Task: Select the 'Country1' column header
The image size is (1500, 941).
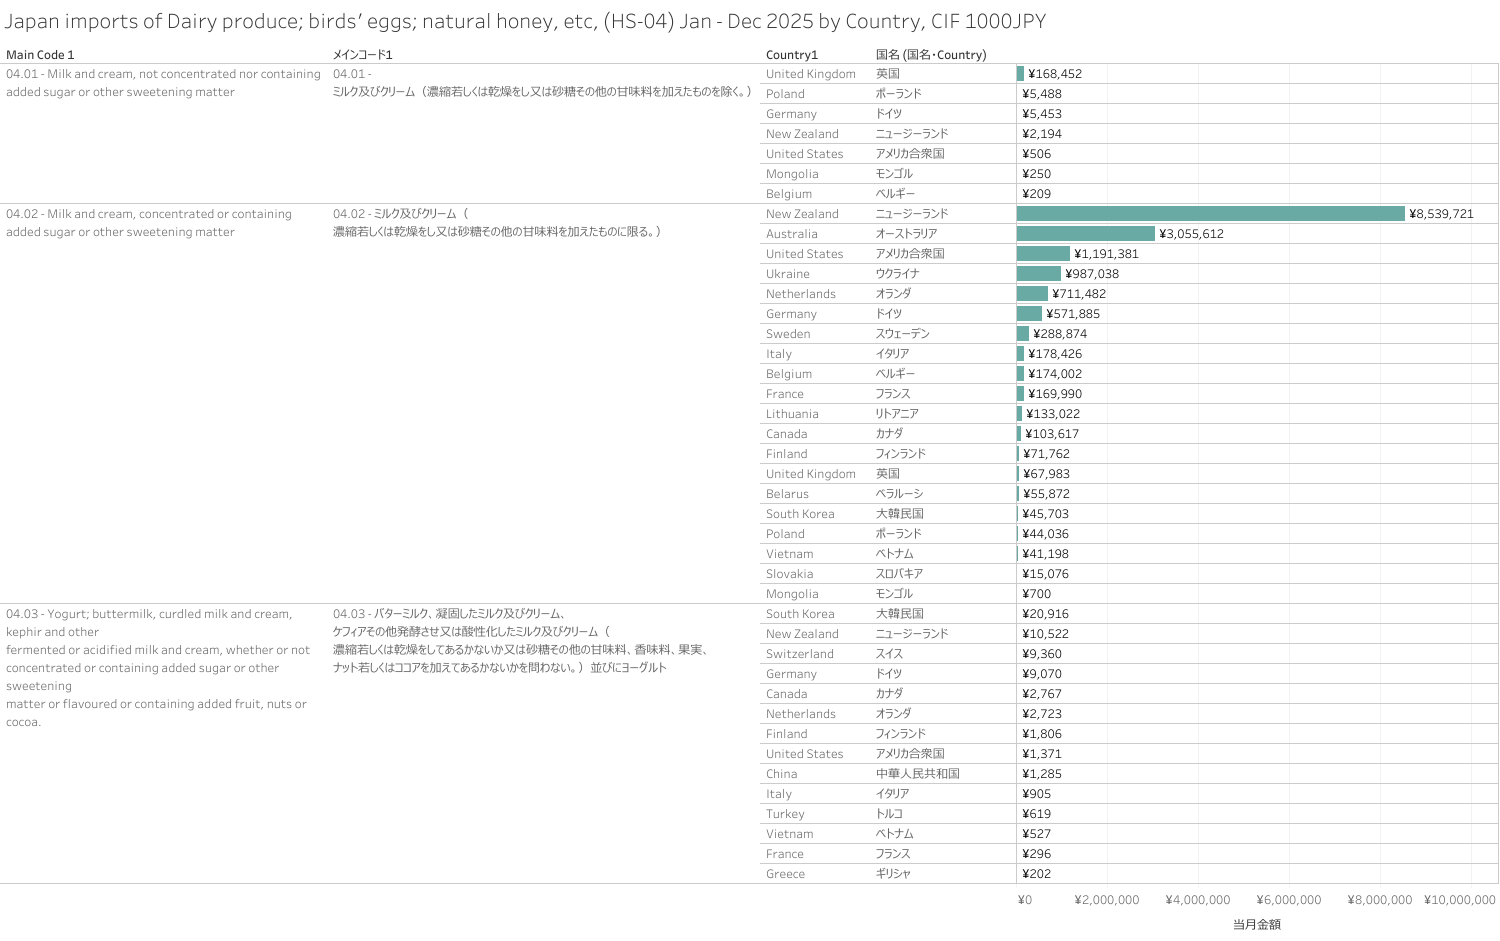Action: (791, 55)
